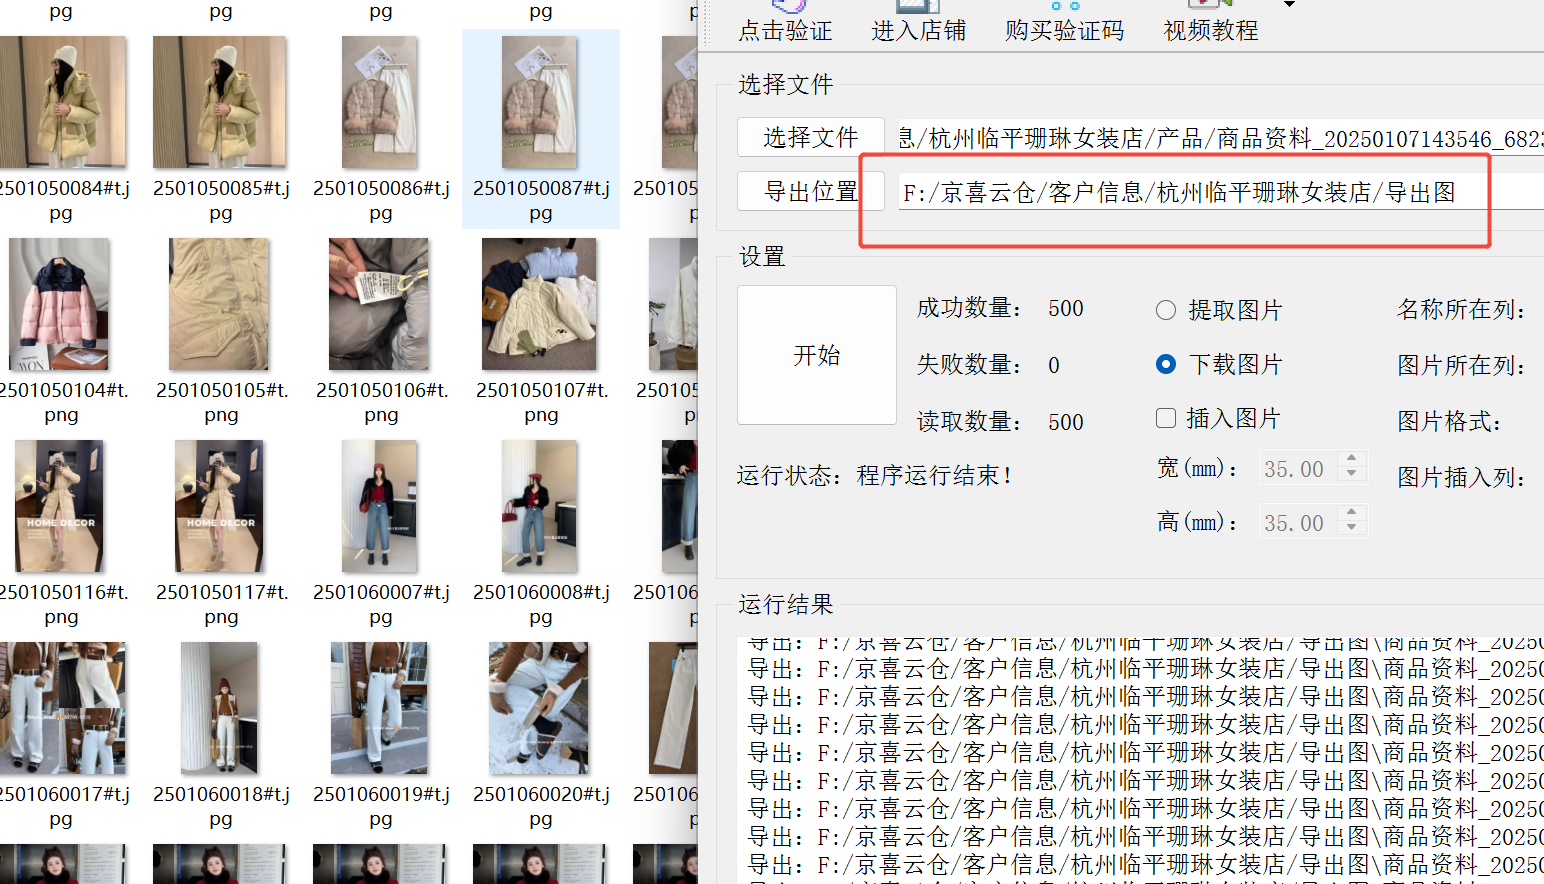1544x884 pixels.
Task: Select the 下载图片 radio option
Action: (1218, 364)
